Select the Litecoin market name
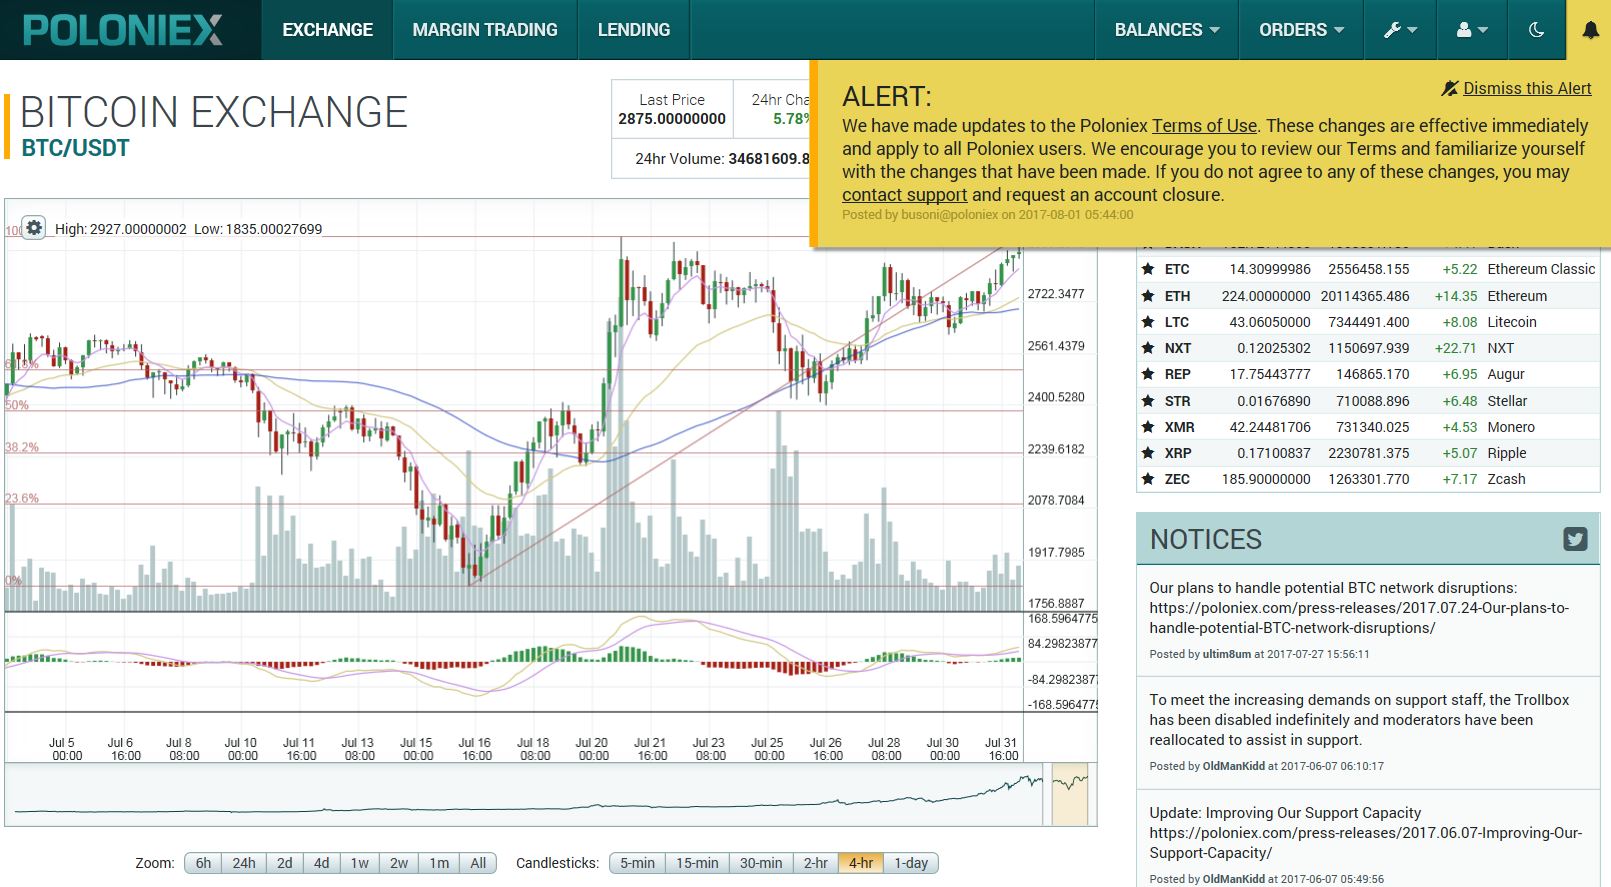The height and width of the screenshot is (887, 1611). (x=1512, y=322)
